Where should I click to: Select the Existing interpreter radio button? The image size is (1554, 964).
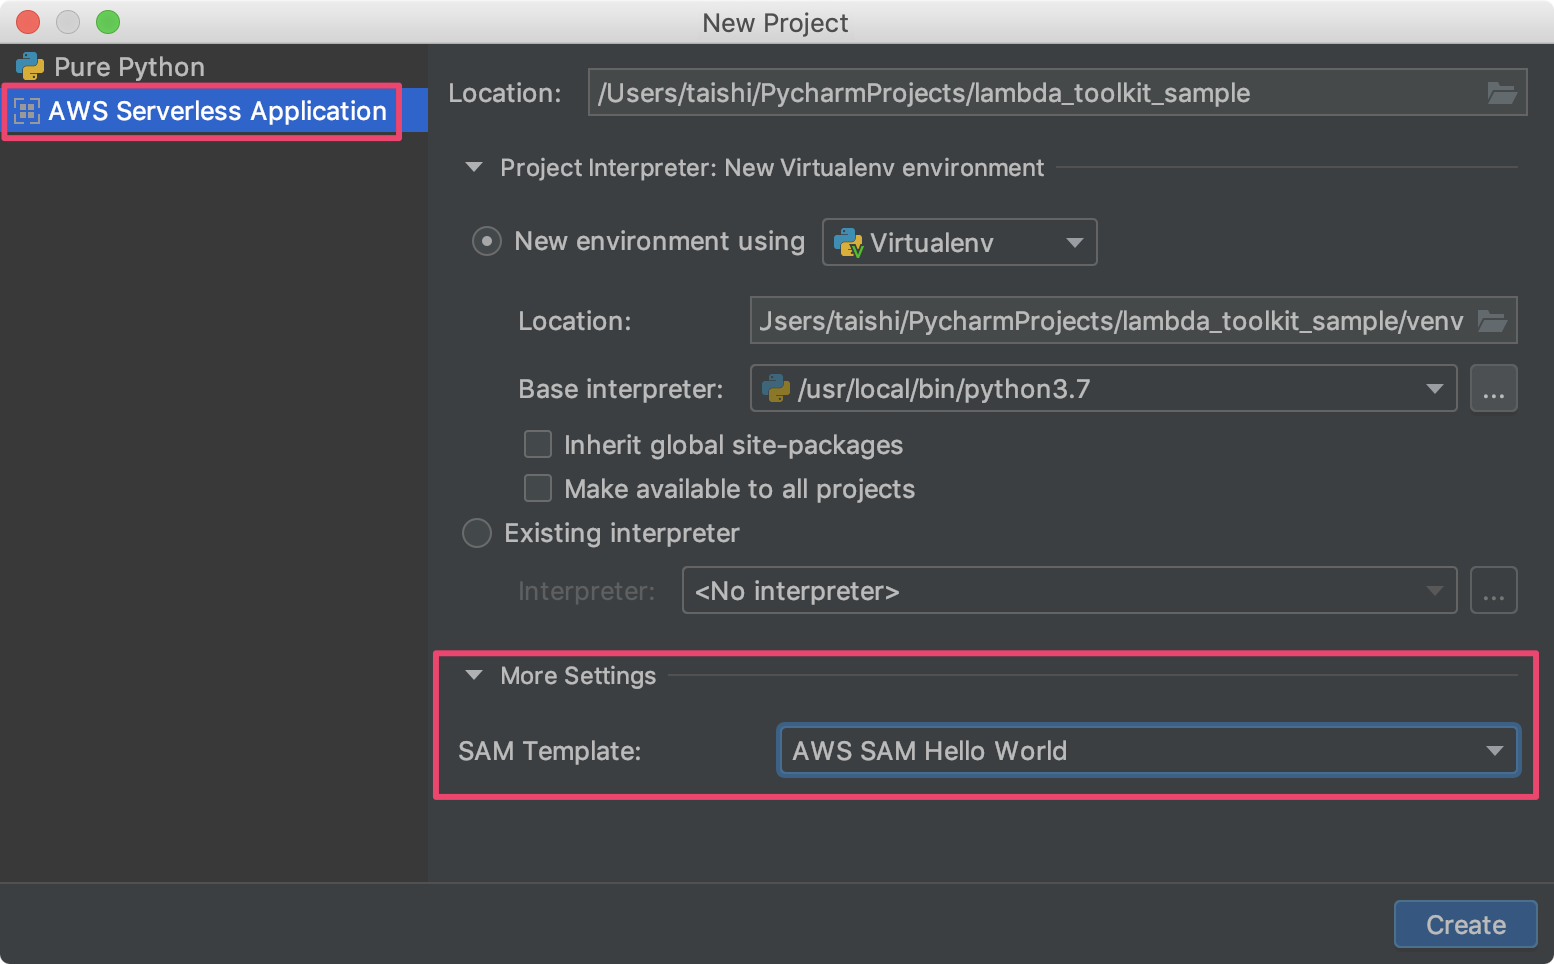coord(477,533)
